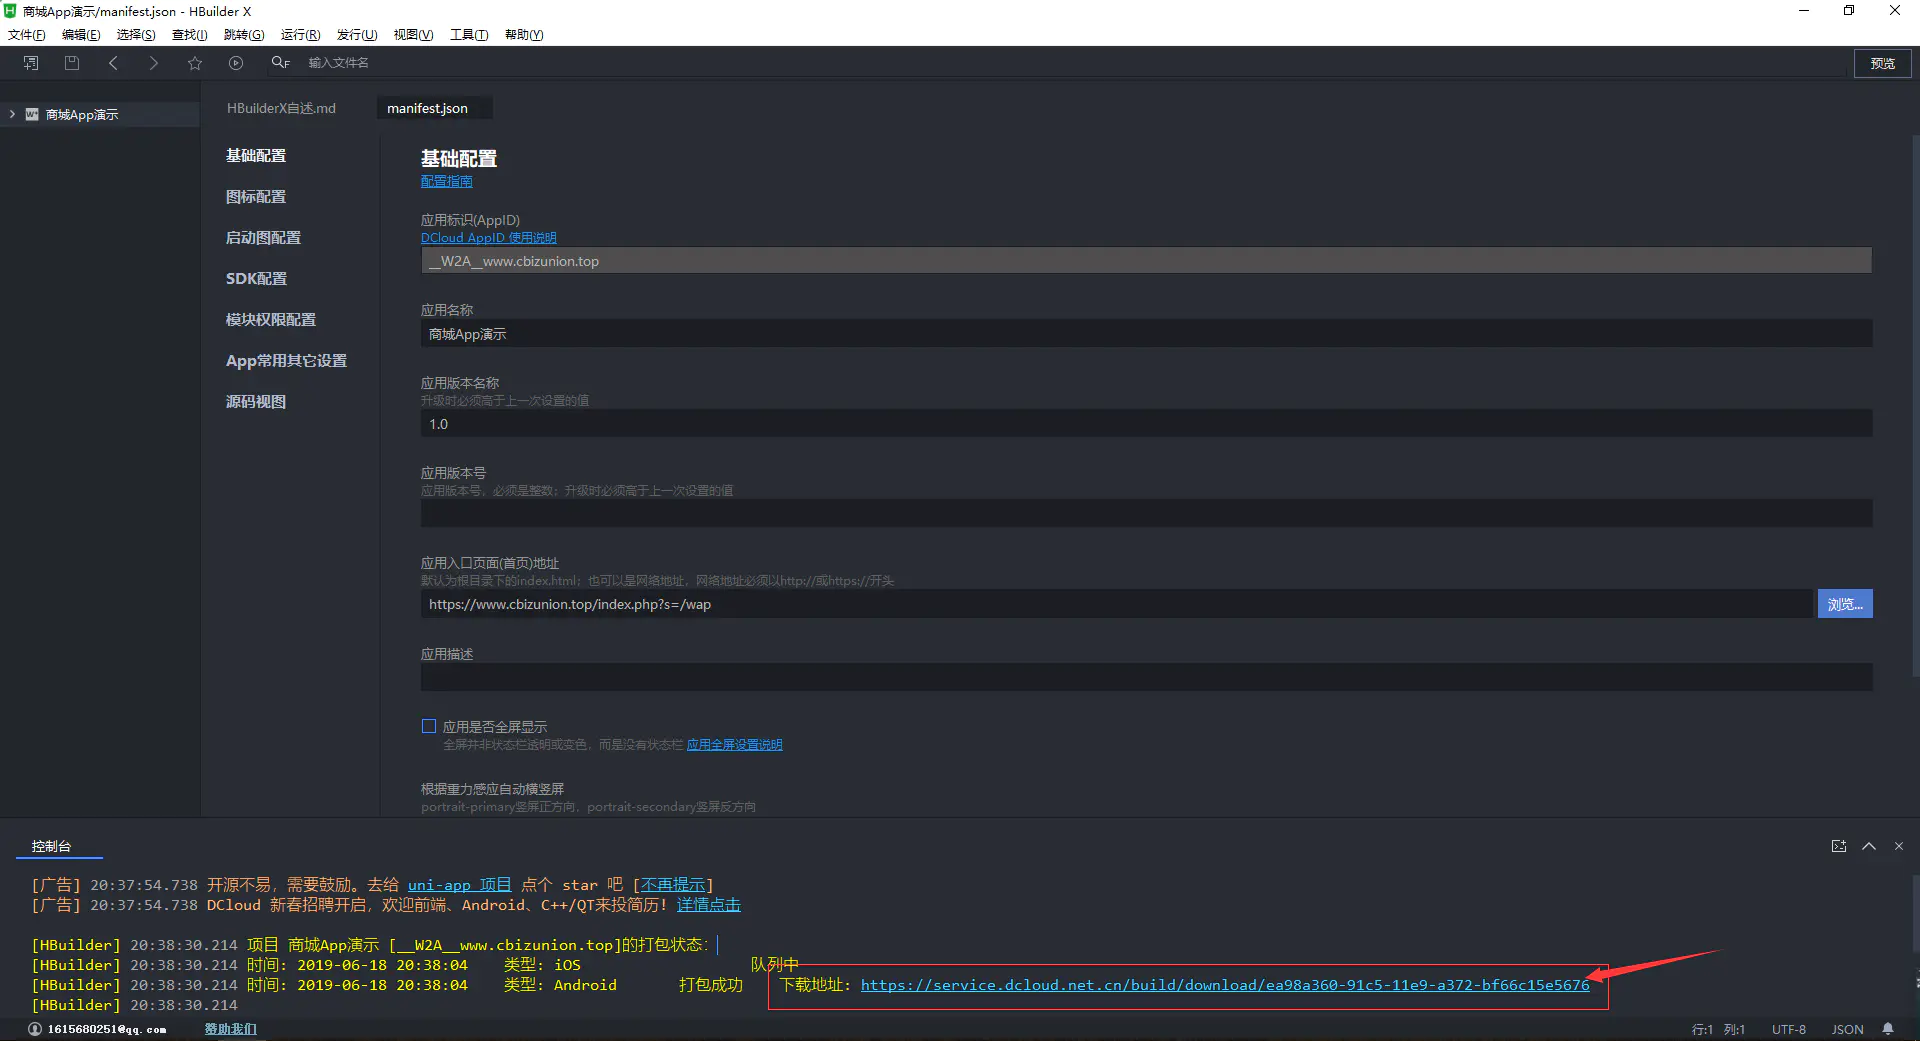Click the console export window icon
Screen dimensions: 1920x1041
(x=1839, y=846)
